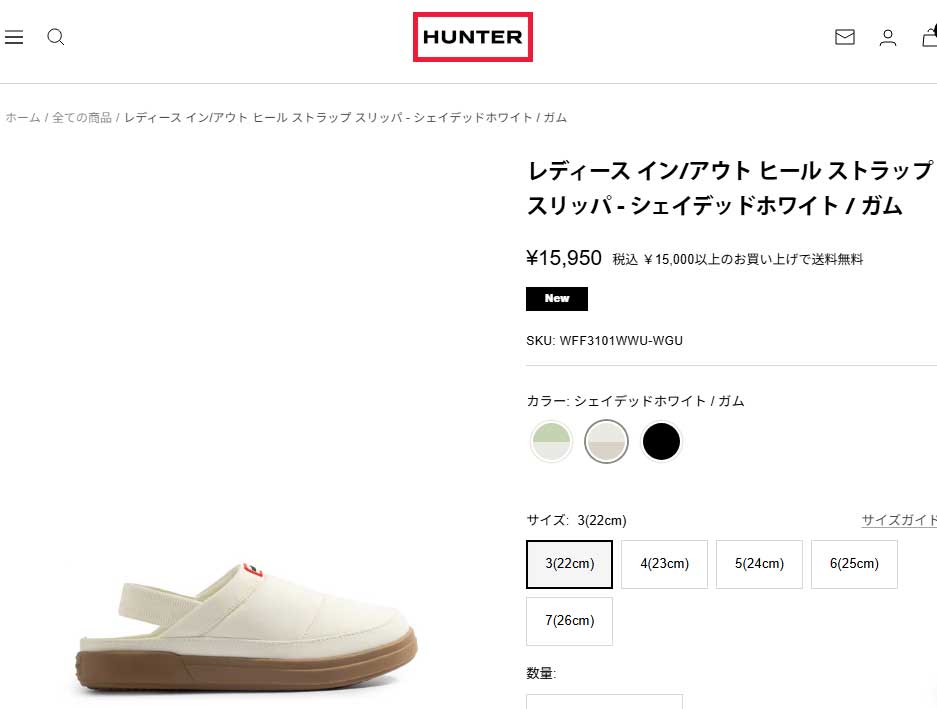Choose size 7(26cm)
Screen dimensions: 937x709
tap(569, 621)
